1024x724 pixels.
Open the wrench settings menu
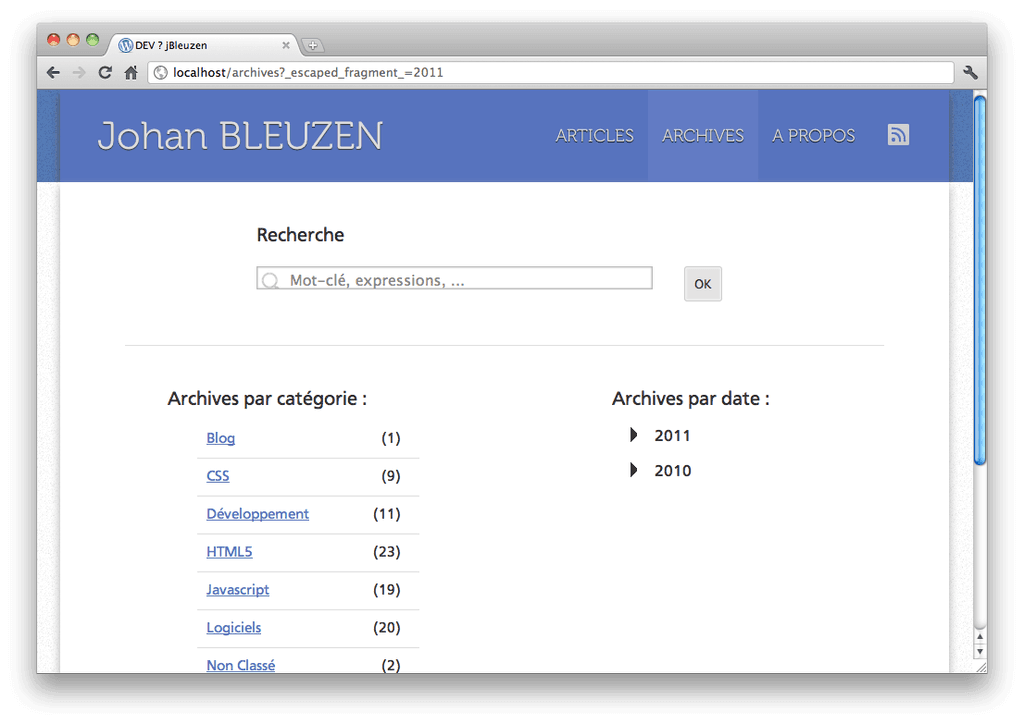point(970,72)
